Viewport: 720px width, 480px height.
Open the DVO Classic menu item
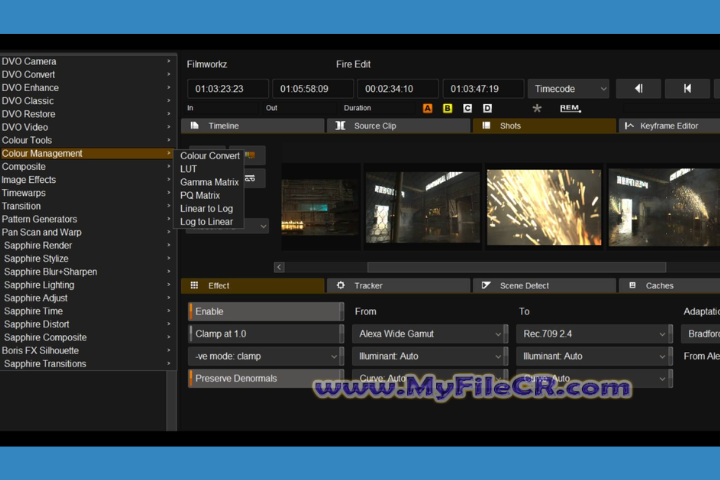86,101
